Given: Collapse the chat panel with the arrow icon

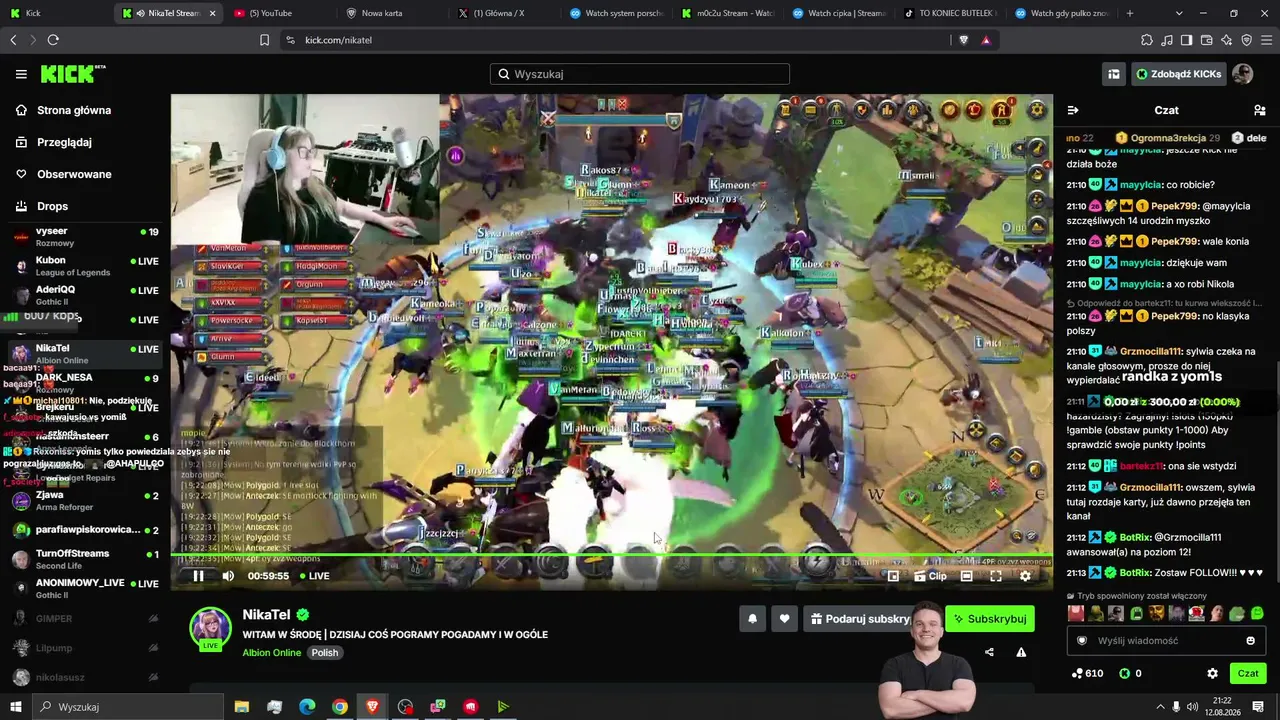Looking at the screenshot, I should 1073,110.
